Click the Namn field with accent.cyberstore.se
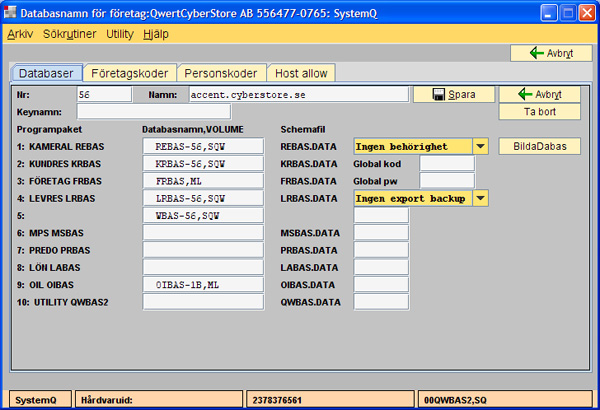 [x=298, y=94]
